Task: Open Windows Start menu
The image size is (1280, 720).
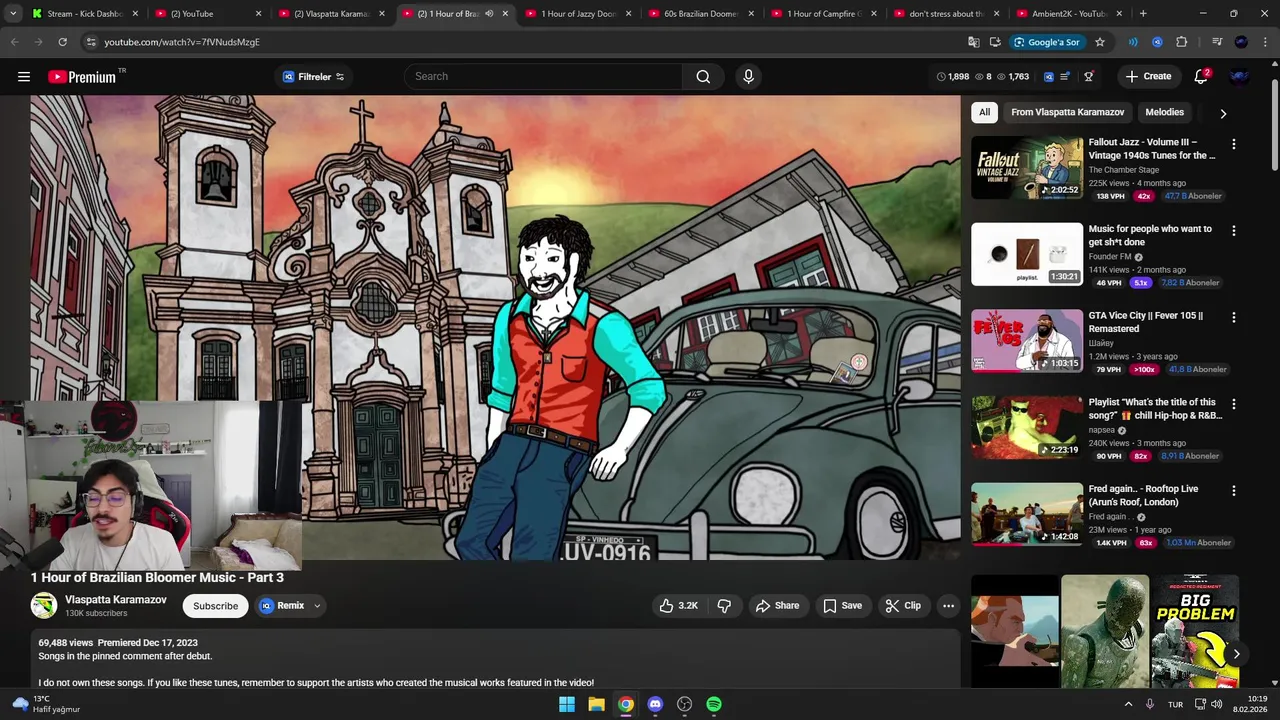Action: [x=567, y=704]
